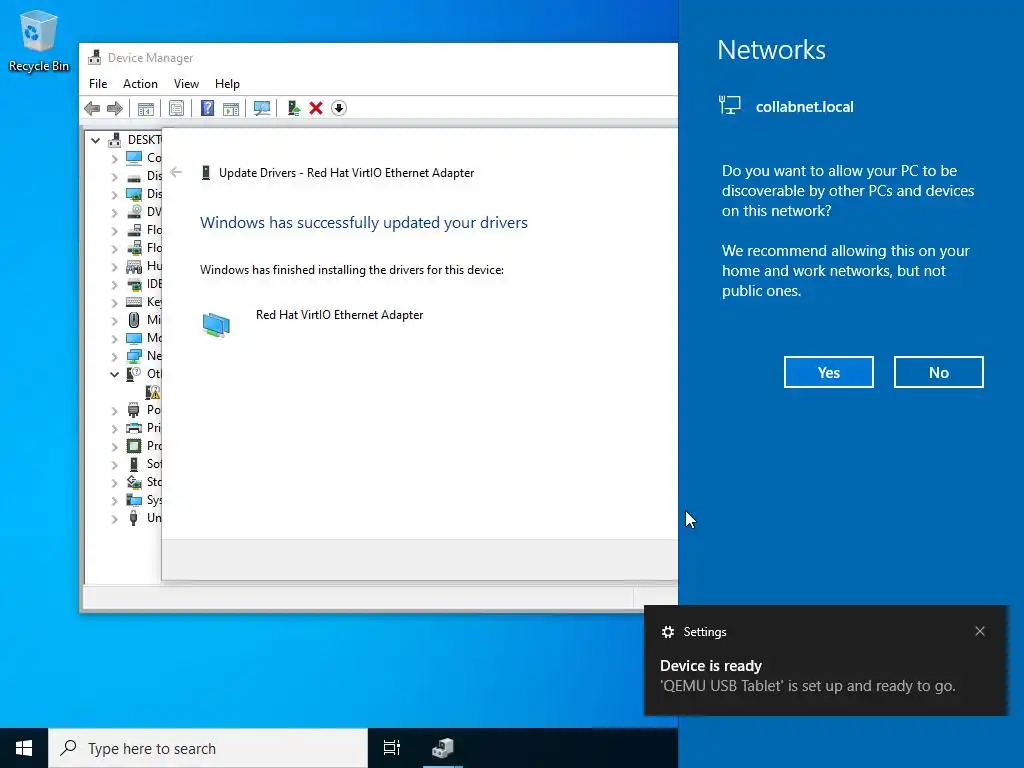Image resolution: width=1024 pixels, height=768 pixels.
Task: Select the 'DESKT' root tree item label
Action: [x=144, y=140]
